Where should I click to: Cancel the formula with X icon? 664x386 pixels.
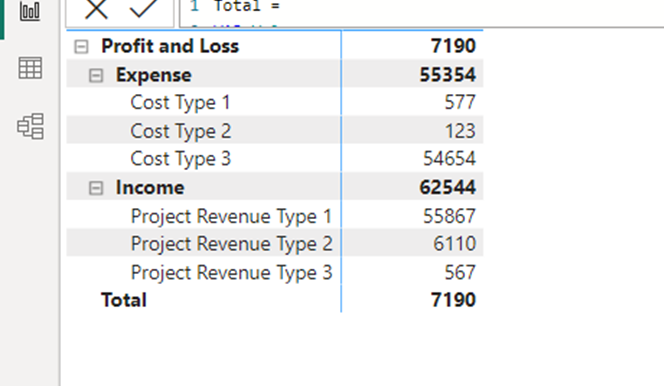click(96, 8)
